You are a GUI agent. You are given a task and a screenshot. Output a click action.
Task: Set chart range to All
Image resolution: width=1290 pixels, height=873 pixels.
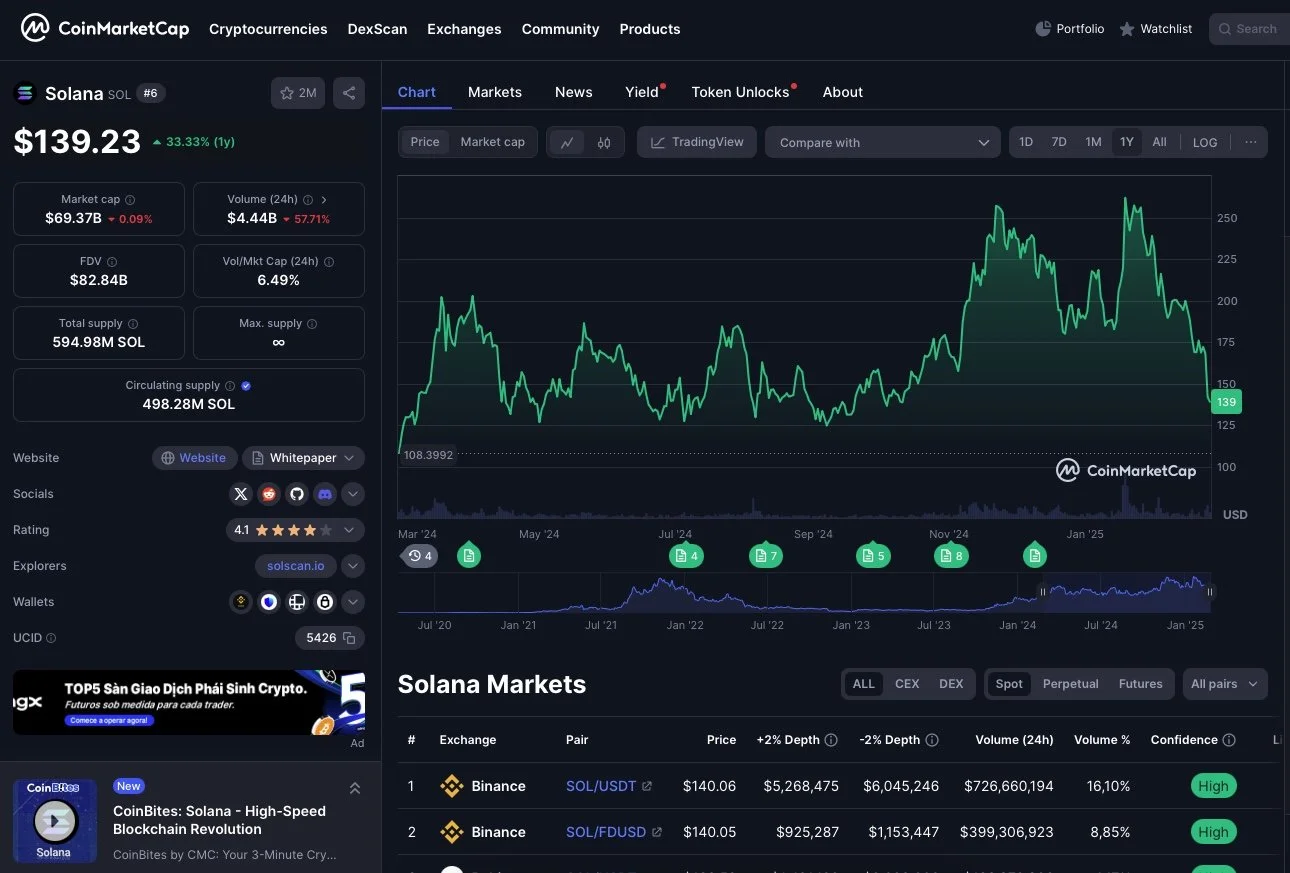[x=1159, y=142]
